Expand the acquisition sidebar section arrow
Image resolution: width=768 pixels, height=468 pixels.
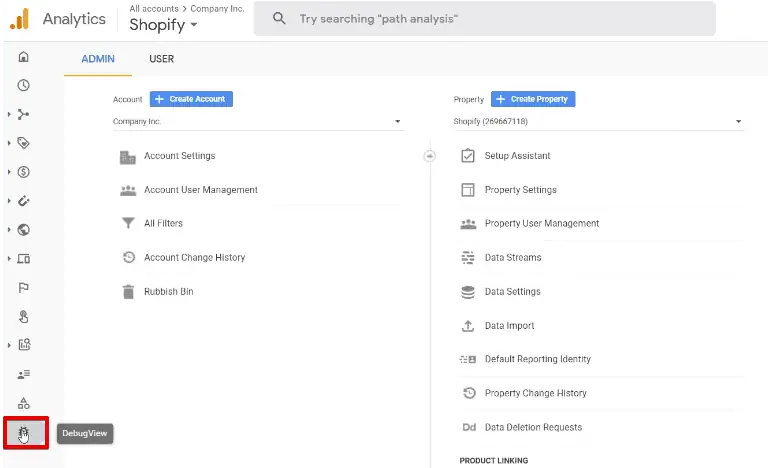(x=9, y=114)
